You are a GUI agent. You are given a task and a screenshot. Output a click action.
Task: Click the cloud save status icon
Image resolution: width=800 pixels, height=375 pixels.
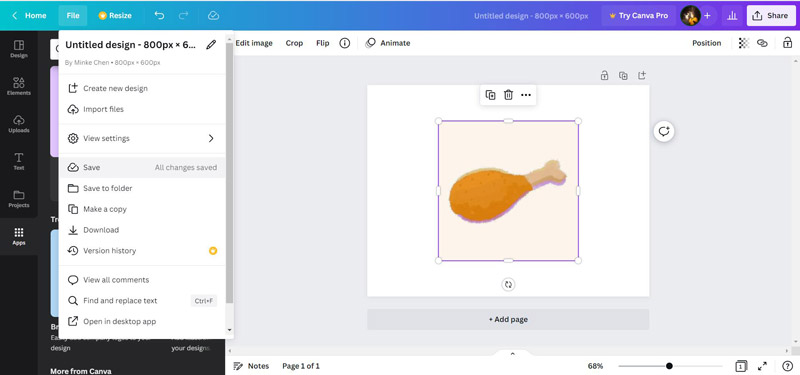pos(213,16)
